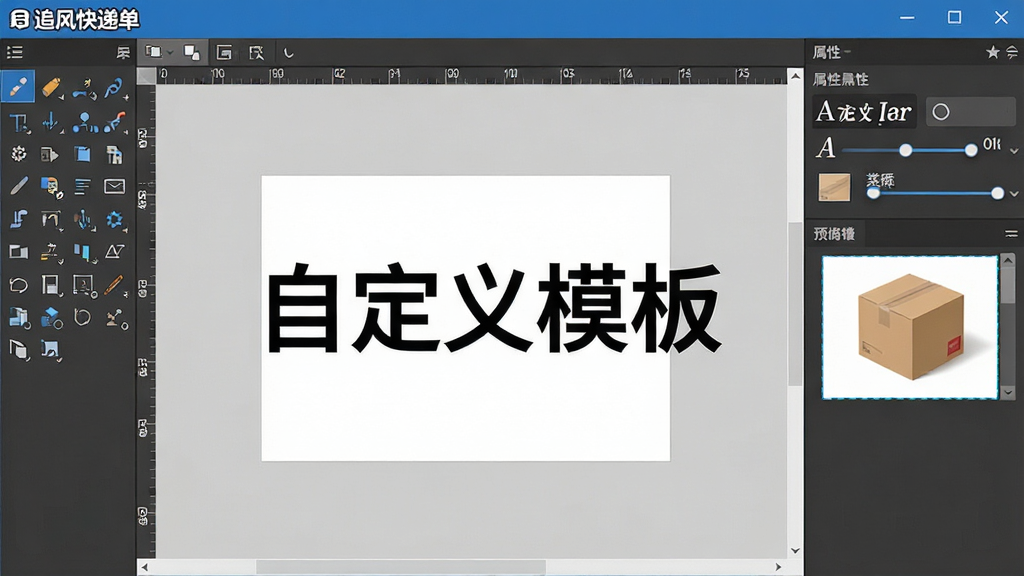Screen dimensions: 1024x576
Task: Click the blue square image tool
Action: 50,350
